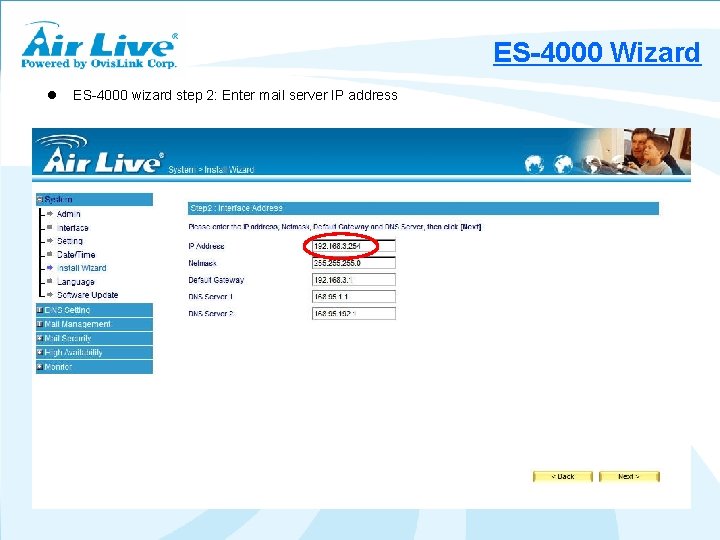The width and height of the screenshot is (720, 540).
Task: Click the Next button
Action: point(629,477)
